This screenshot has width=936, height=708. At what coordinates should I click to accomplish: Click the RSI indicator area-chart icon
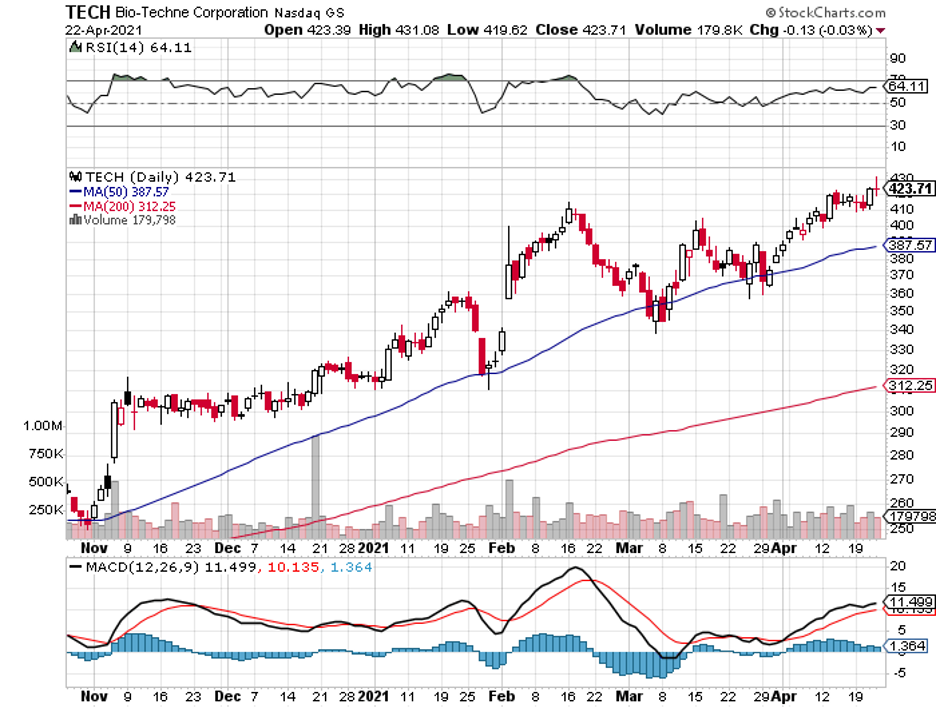pyautogui.click(x=75, y=47)
